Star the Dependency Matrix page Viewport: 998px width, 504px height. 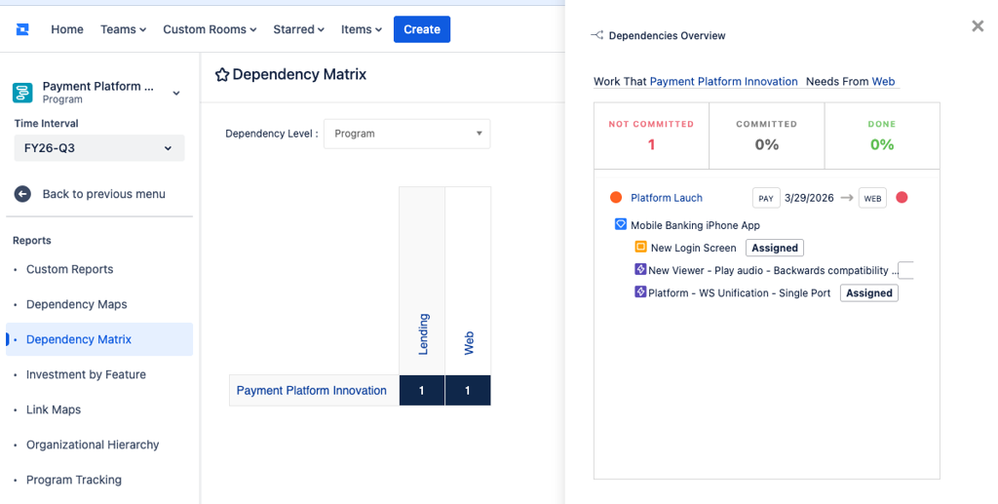point(221,75)
